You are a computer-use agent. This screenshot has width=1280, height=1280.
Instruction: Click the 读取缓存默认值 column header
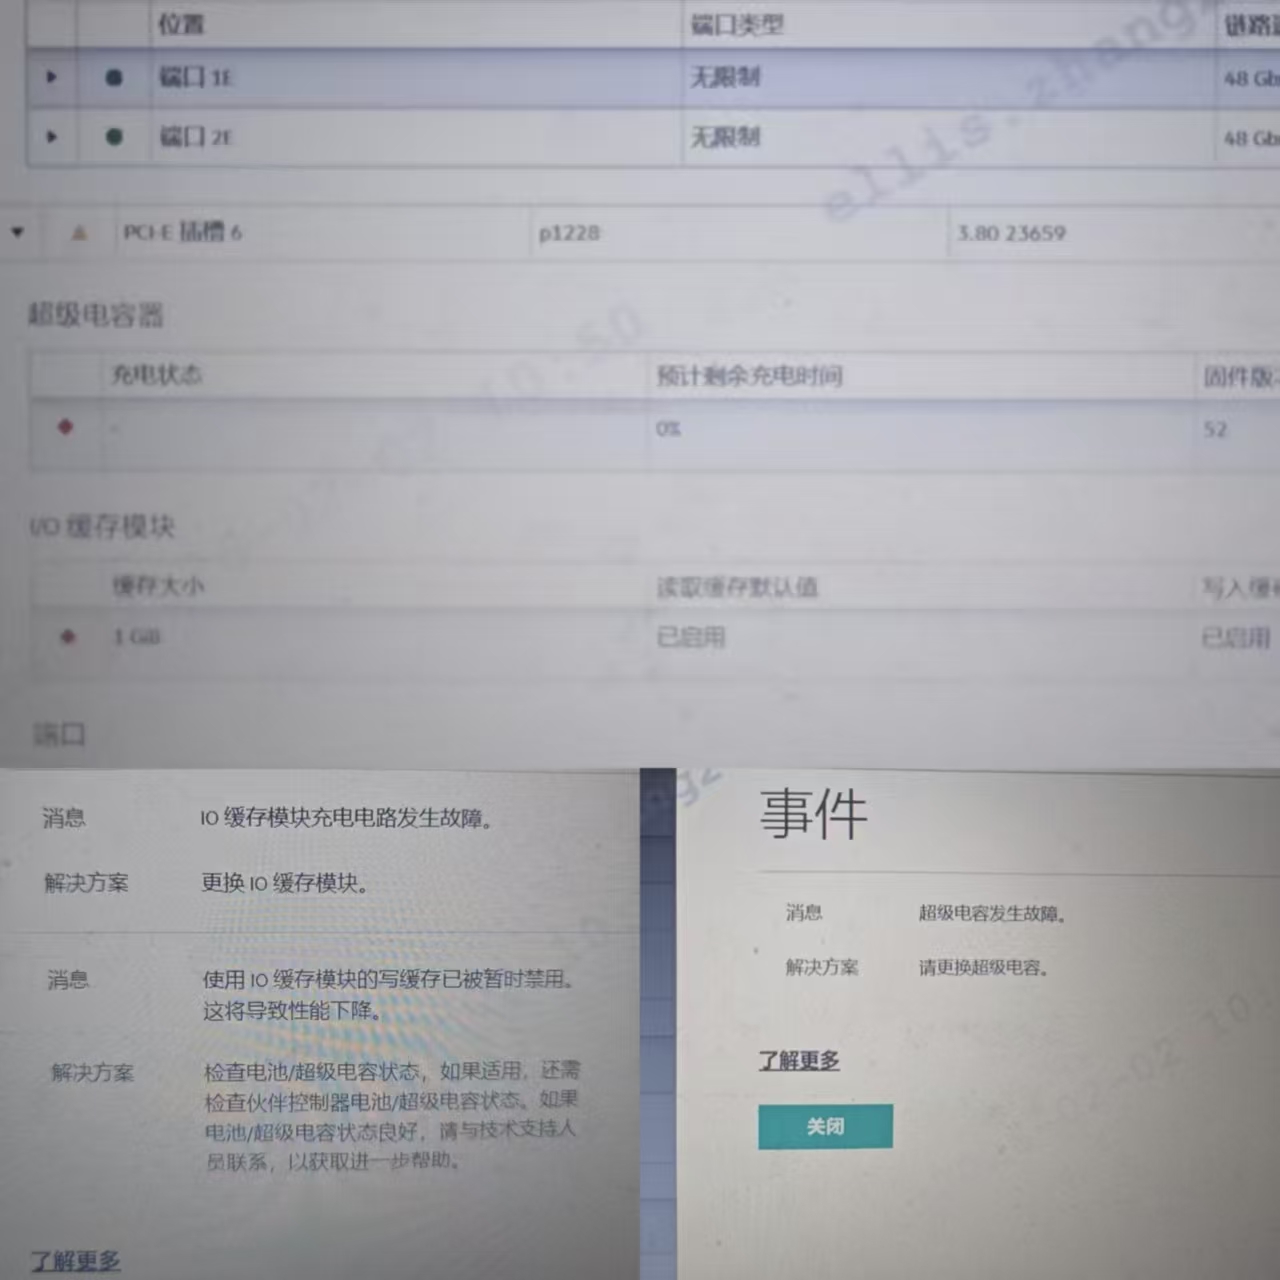point(737,587)
